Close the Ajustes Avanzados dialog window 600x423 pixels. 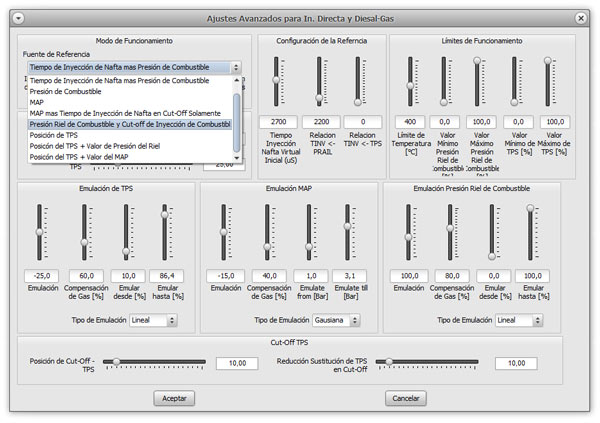(581, 18)
